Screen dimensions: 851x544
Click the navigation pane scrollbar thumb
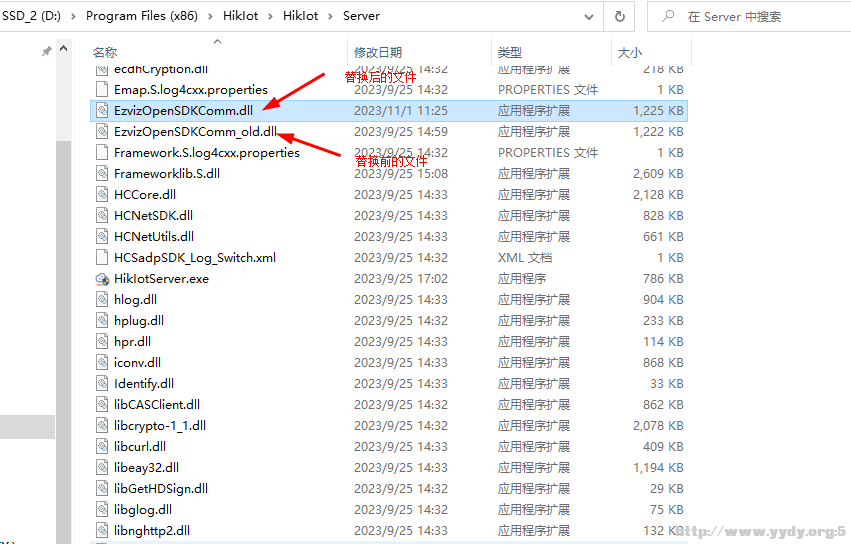click(x=63, y=342)
